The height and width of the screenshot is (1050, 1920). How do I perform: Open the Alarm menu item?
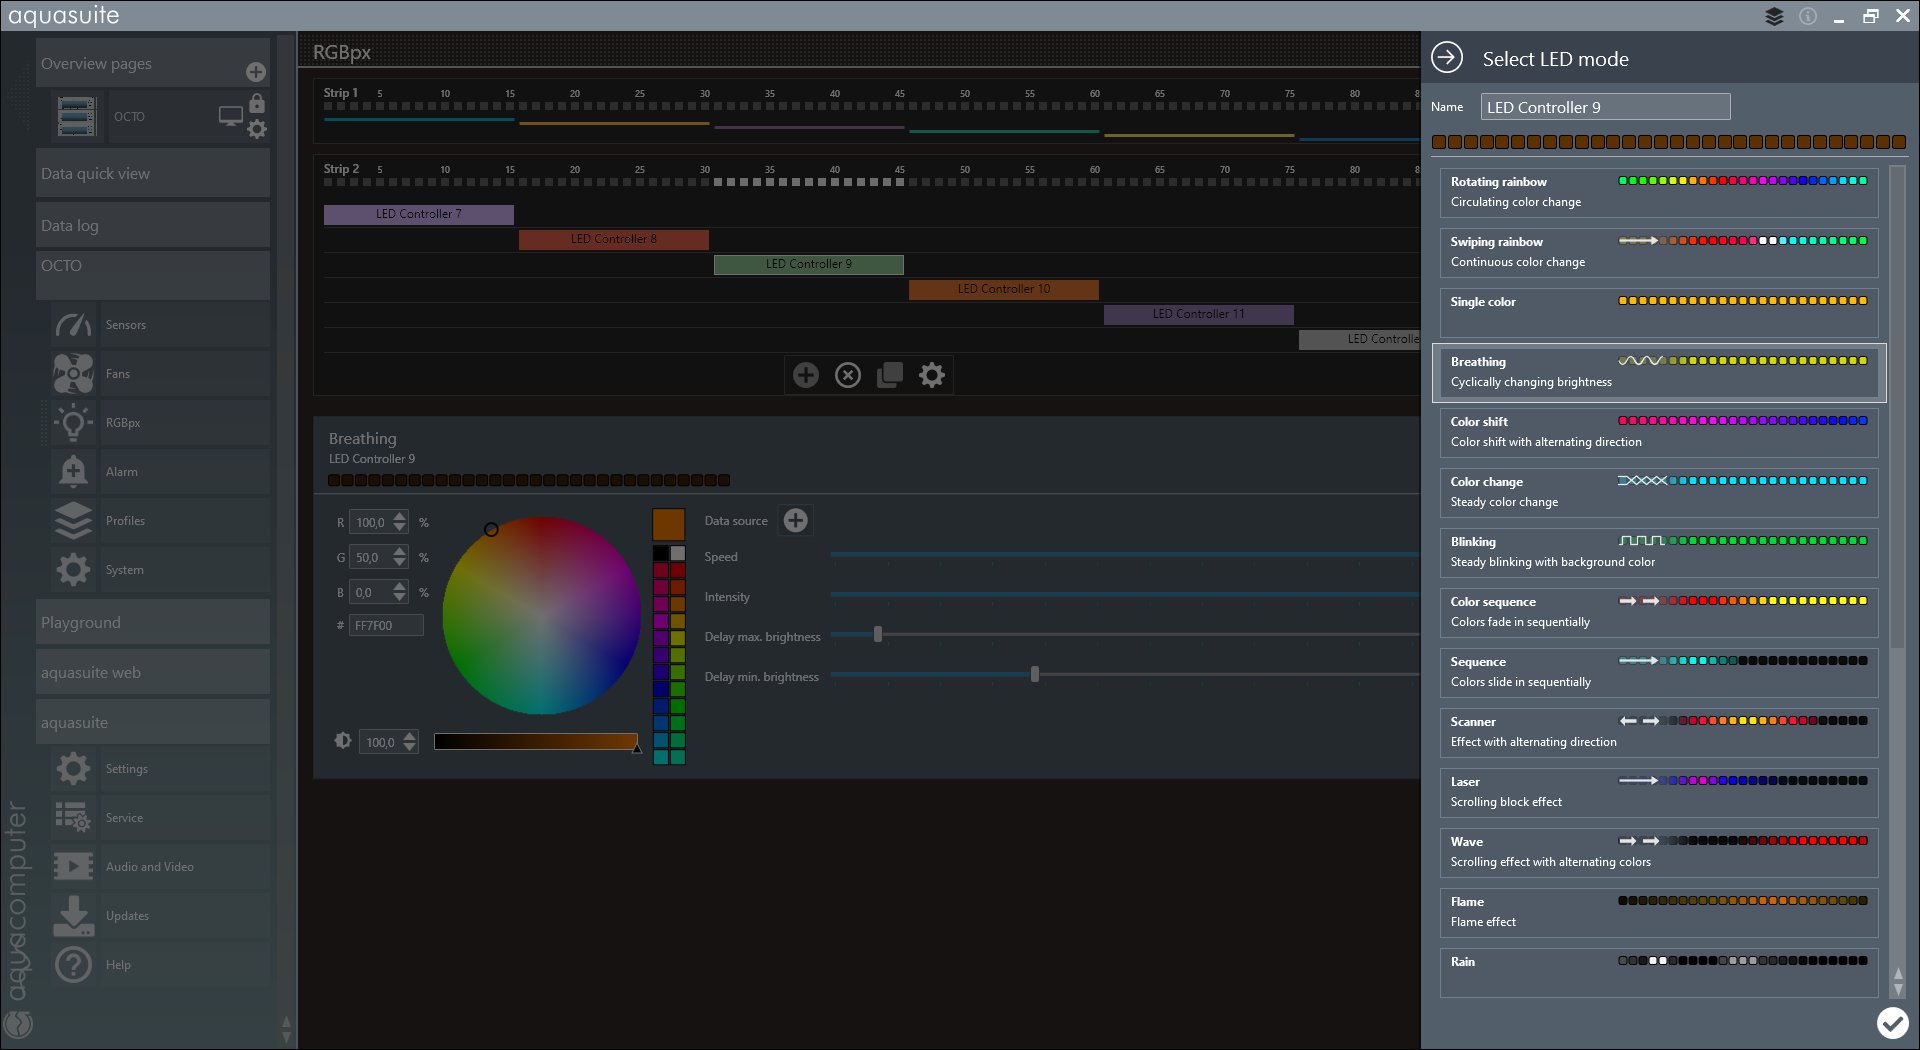[x=122, y=472]
